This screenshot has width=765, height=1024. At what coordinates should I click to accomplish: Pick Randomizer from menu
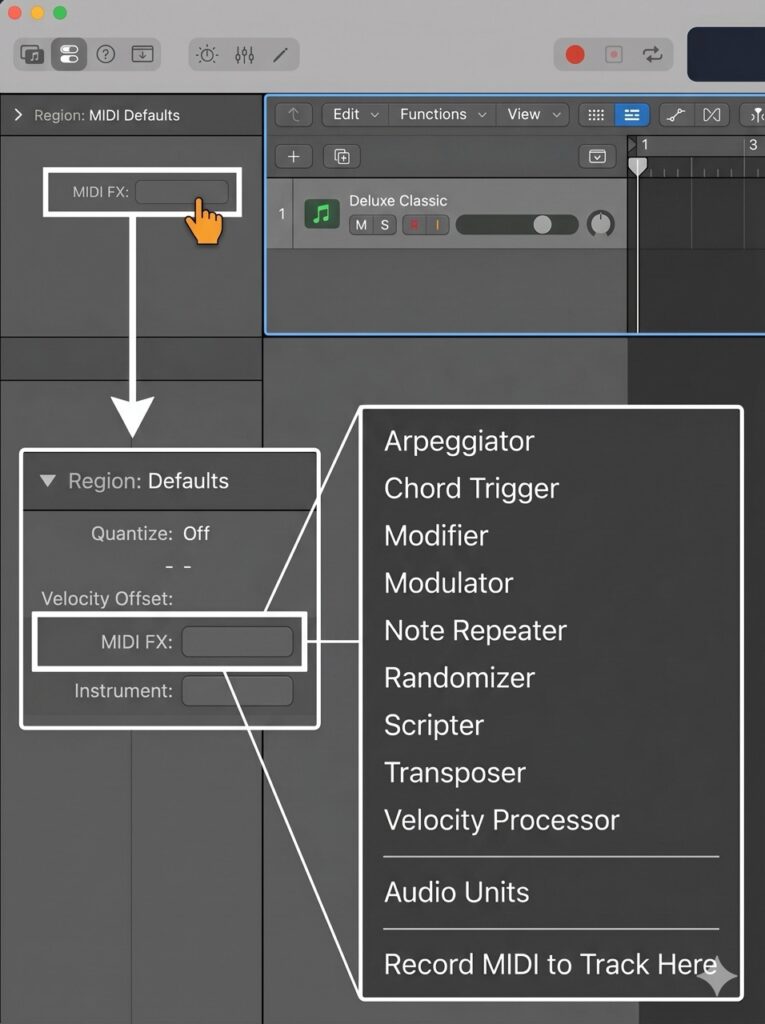click(x=459, y=678)
